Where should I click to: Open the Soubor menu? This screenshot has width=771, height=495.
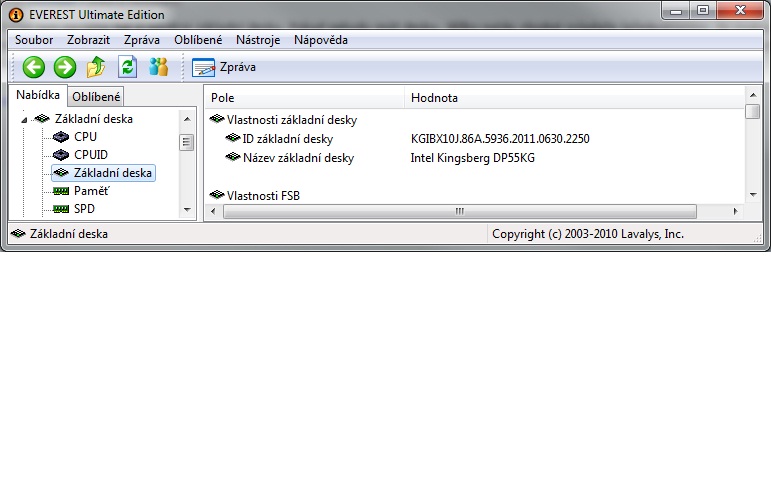(34, 40)
